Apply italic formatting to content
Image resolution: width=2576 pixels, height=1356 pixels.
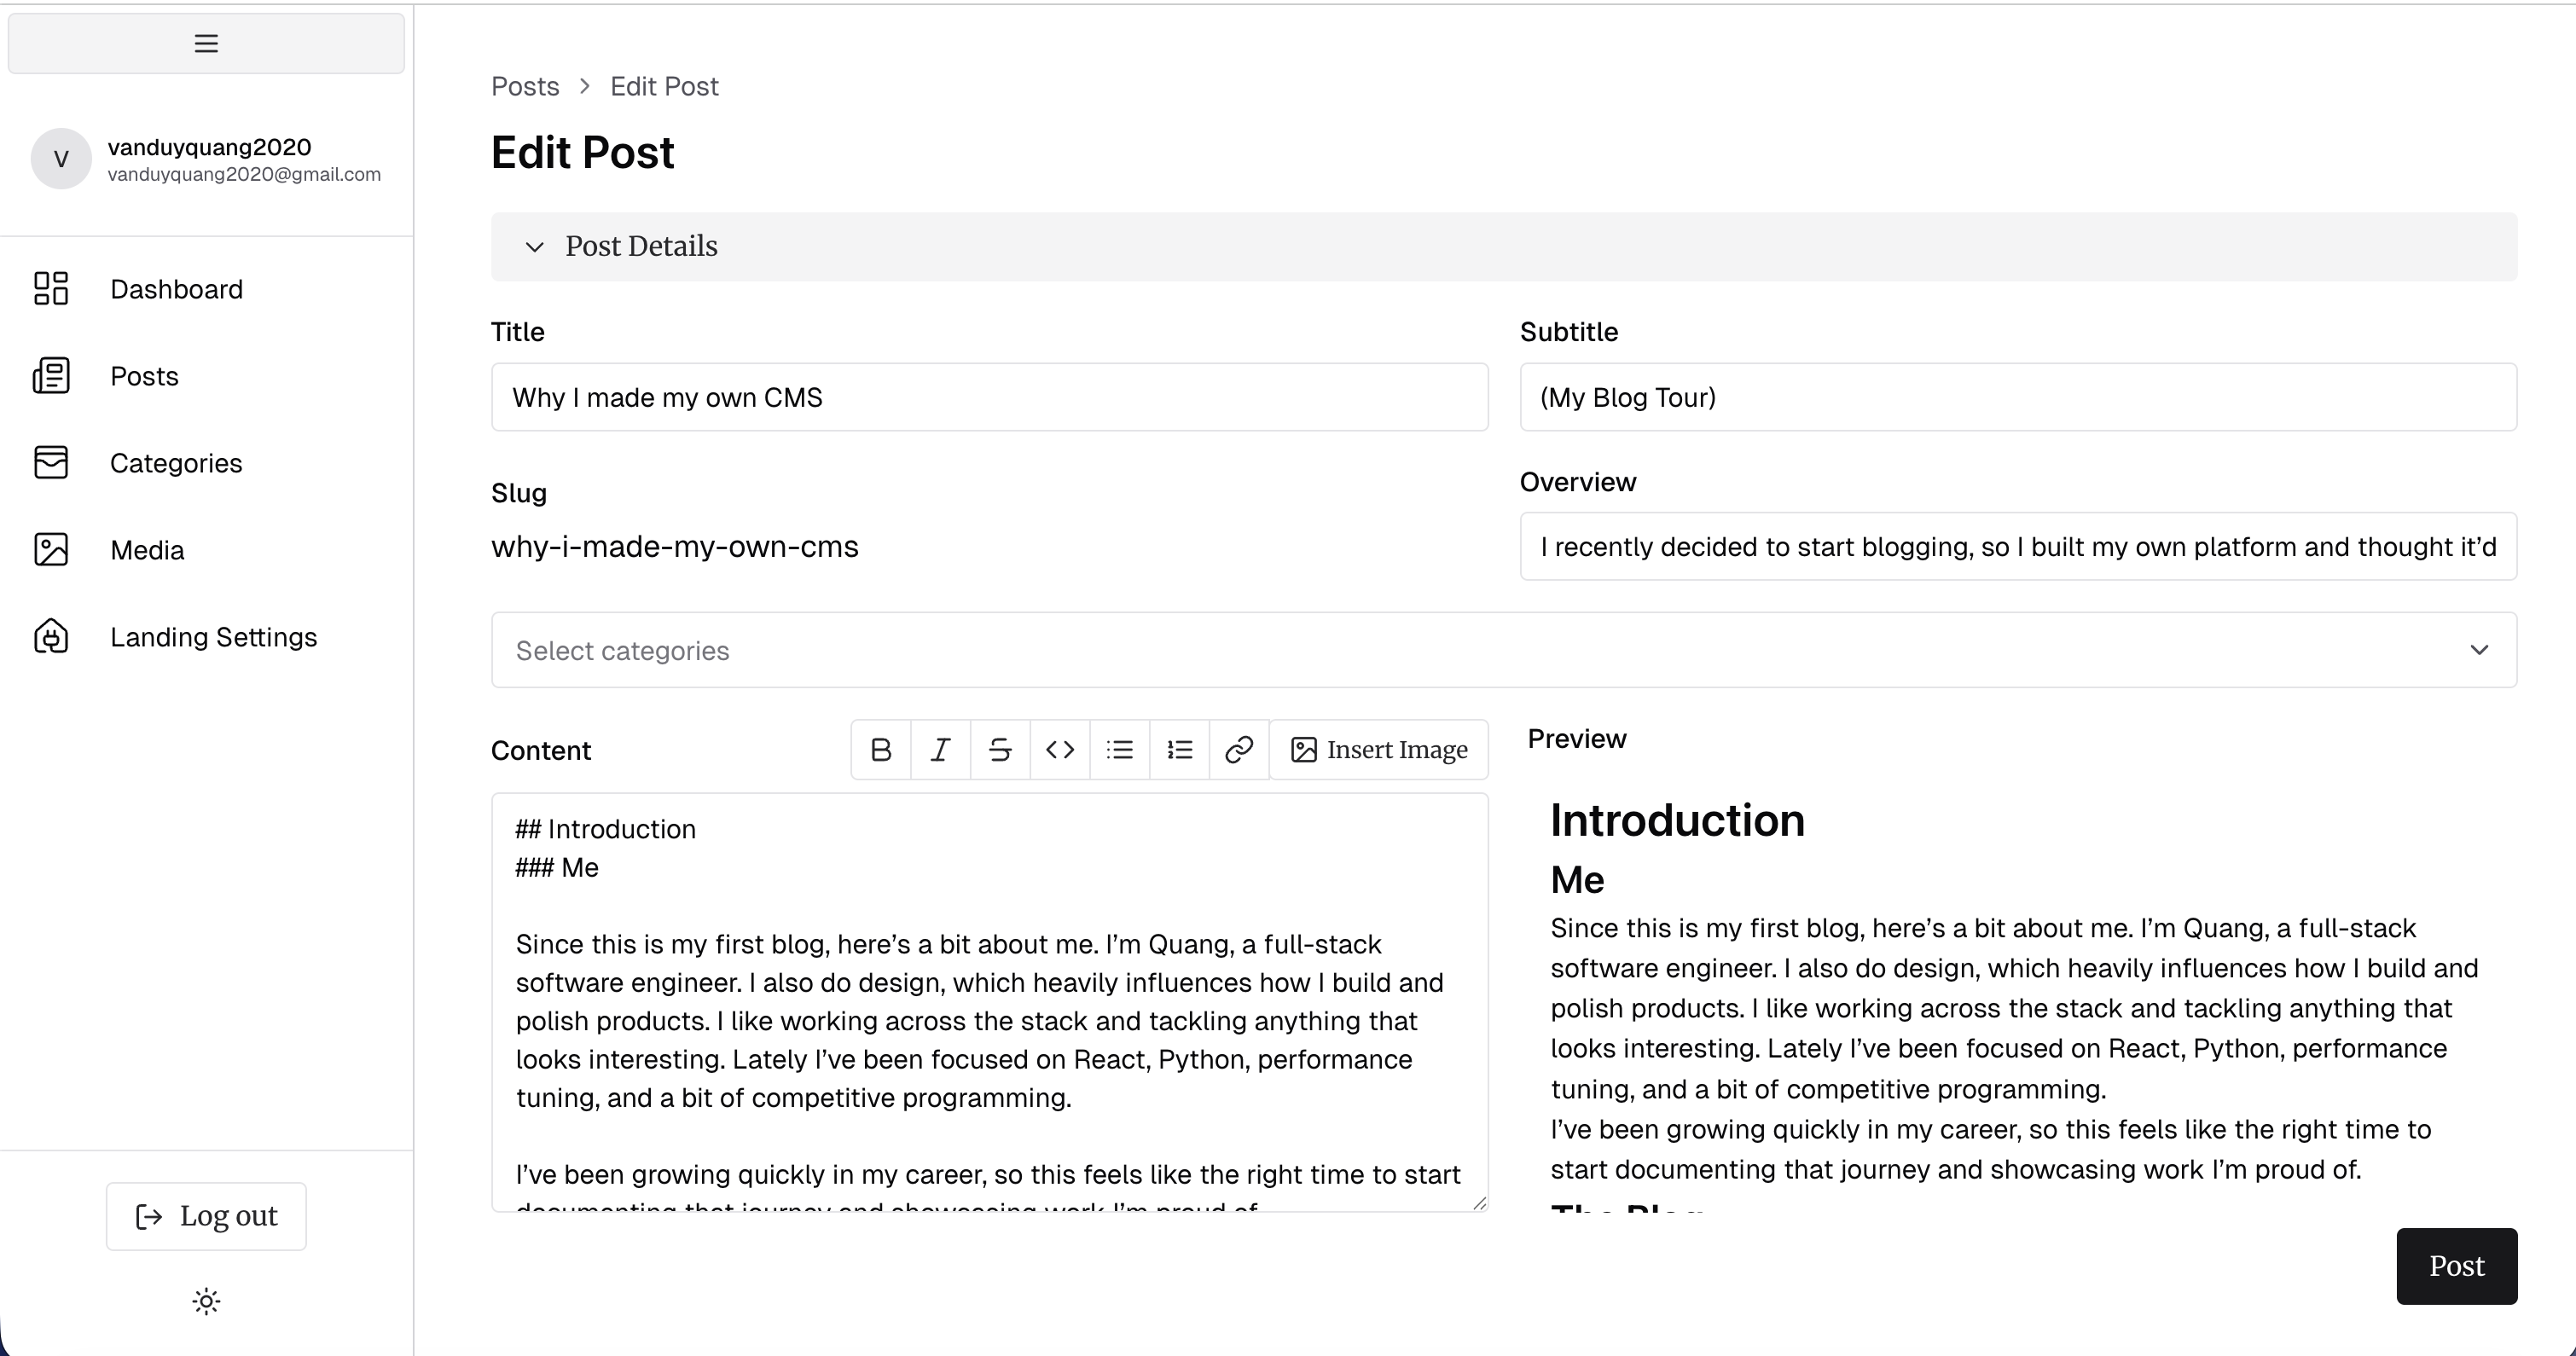click(940, 750)
